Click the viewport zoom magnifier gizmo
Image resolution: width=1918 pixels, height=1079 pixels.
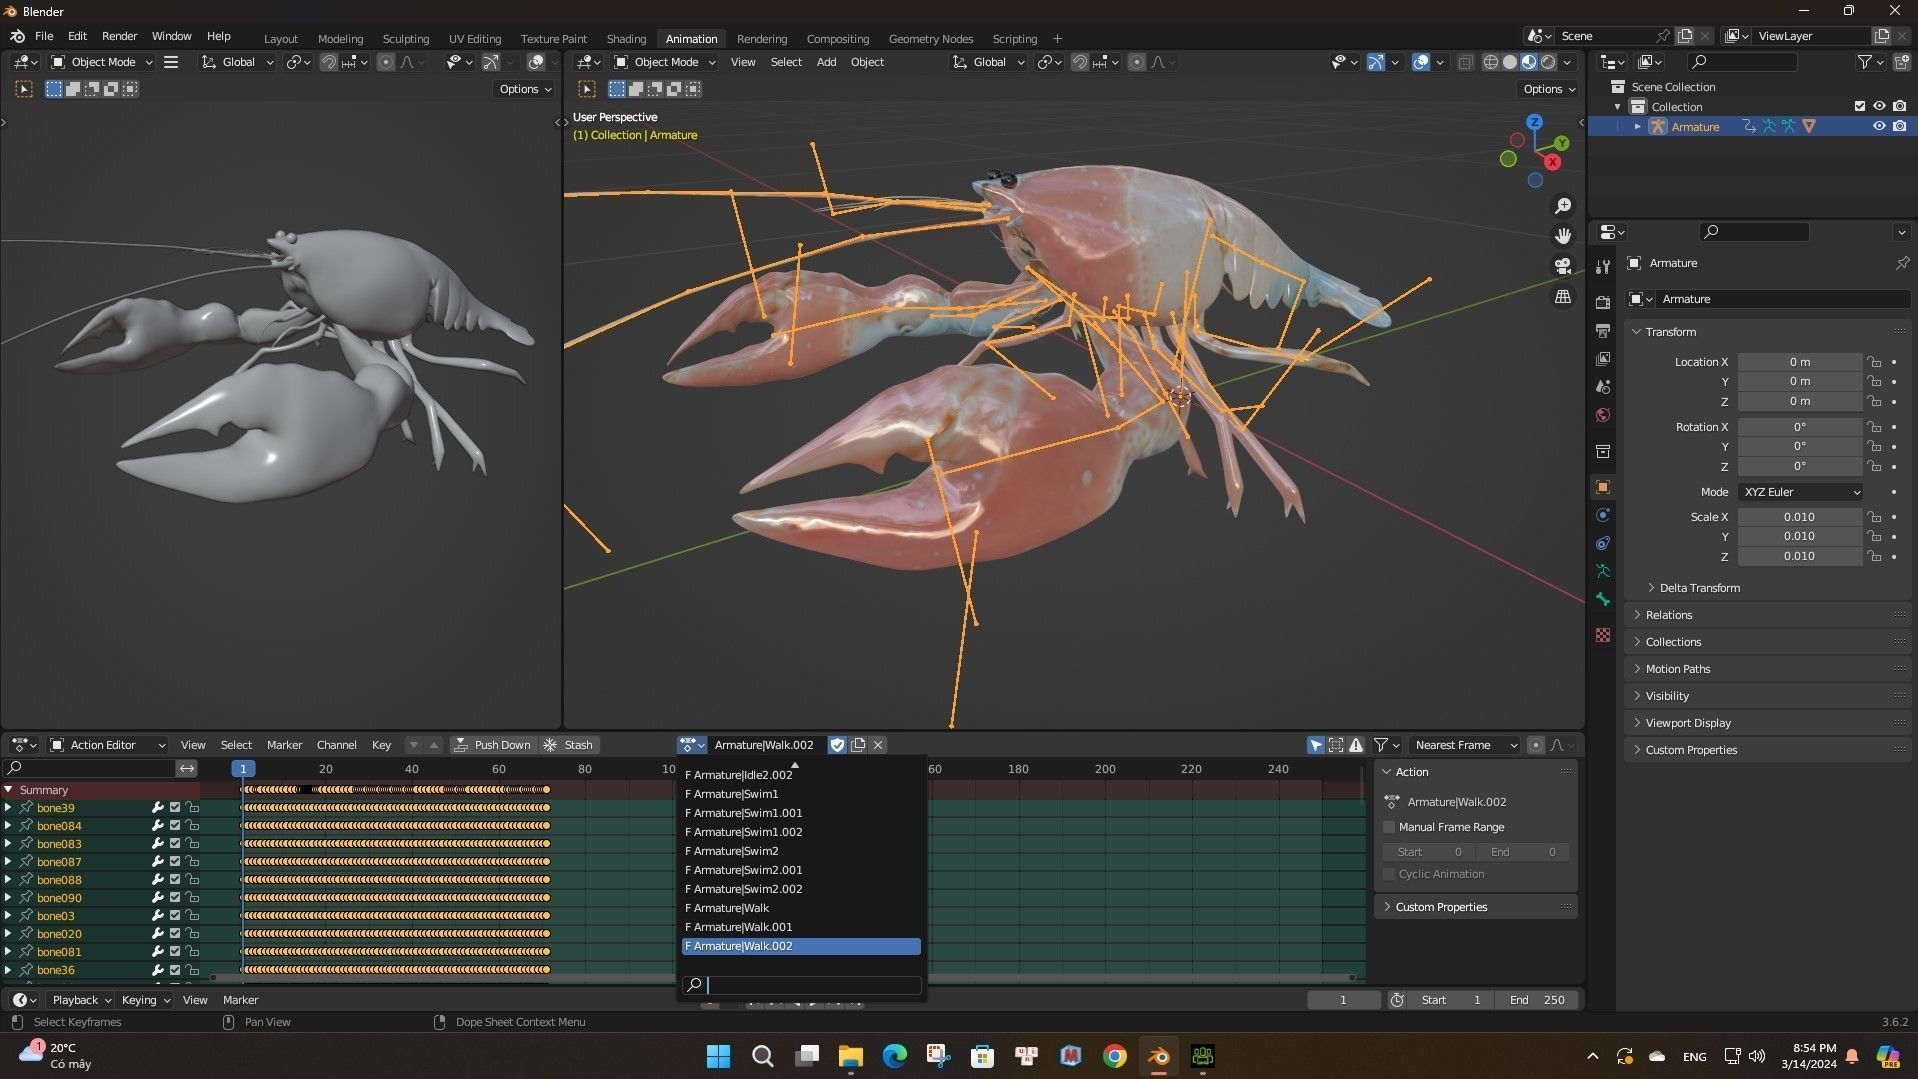tap(1562, 206)
